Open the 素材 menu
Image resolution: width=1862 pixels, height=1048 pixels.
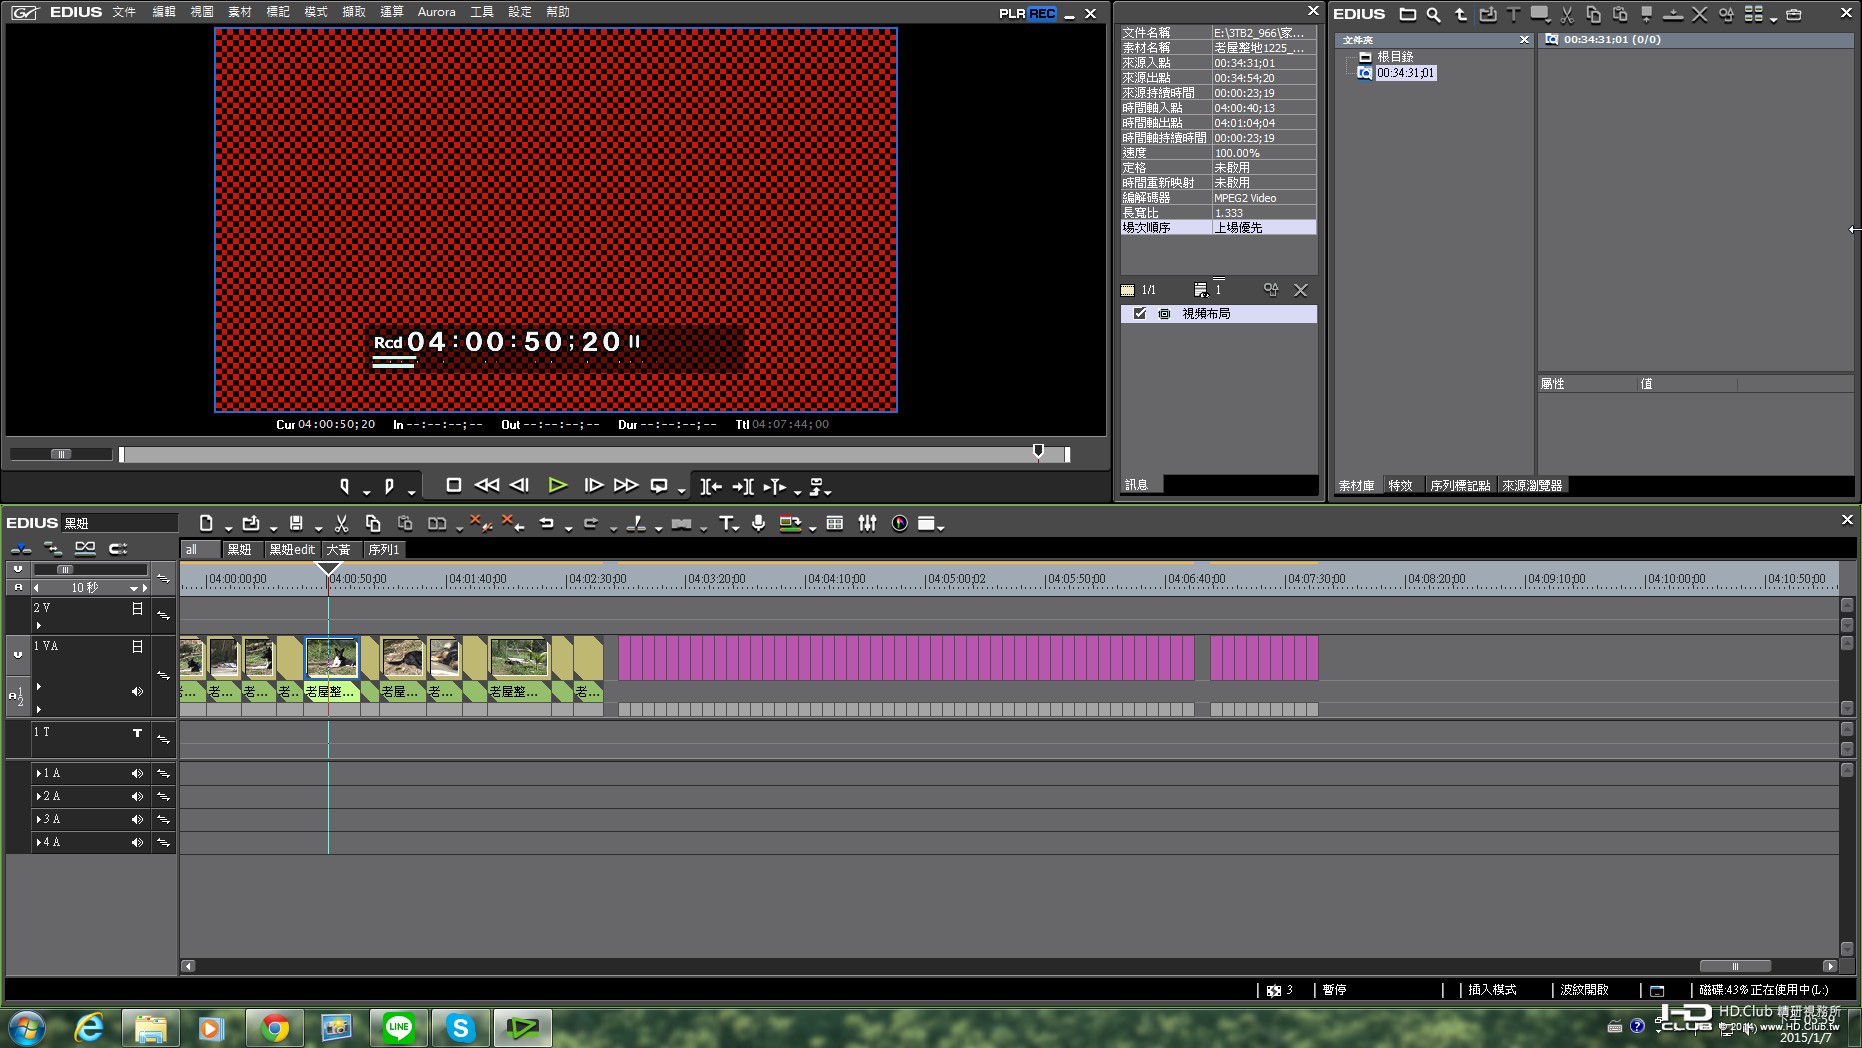click(240, 12)
